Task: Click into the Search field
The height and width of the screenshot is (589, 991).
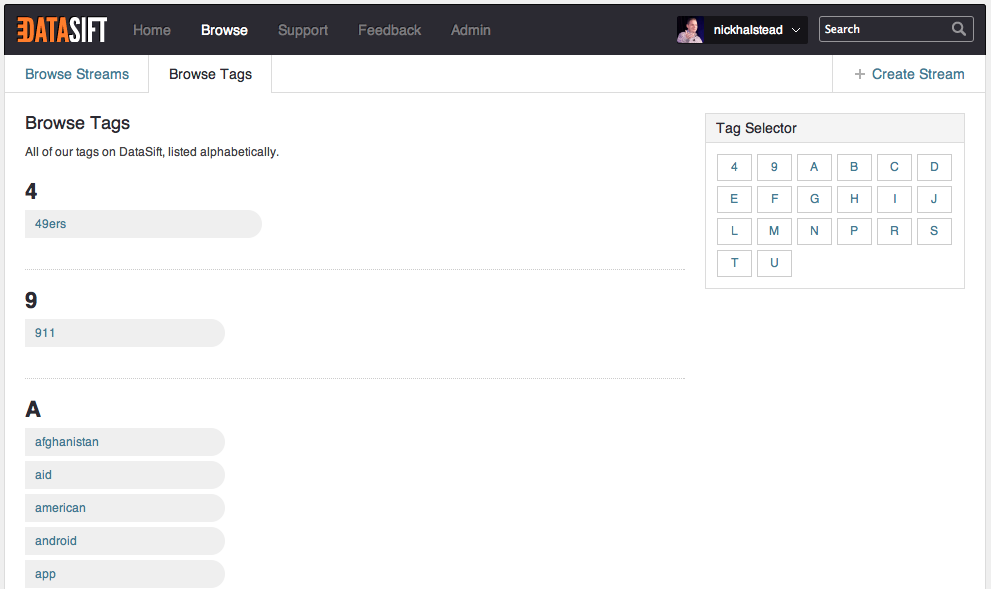Action: (882, 29)
